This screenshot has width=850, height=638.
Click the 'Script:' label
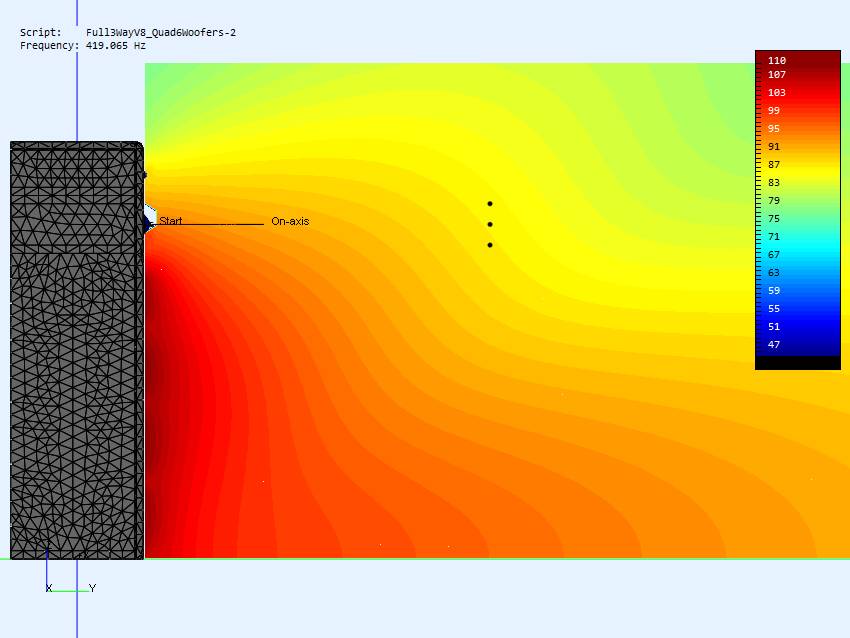point(41,33)
